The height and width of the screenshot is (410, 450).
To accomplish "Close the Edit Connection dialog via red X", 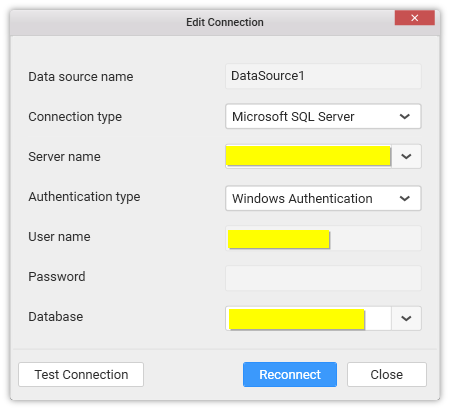I will click(x=415, y=18).
